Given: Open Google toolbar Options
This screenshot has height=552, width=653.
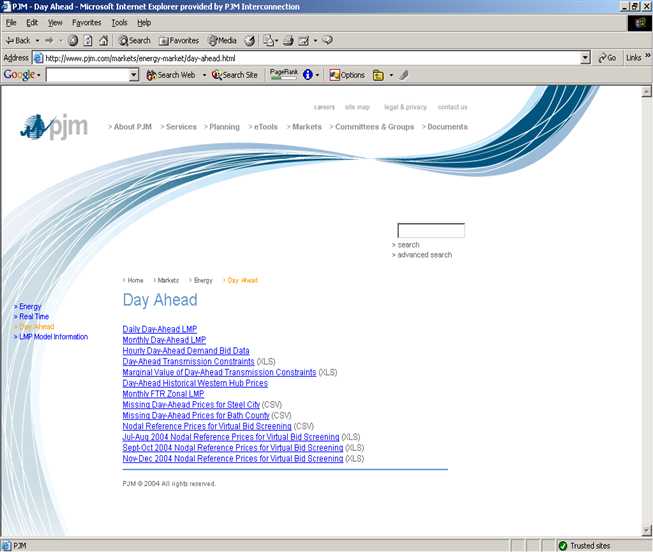Looking at the screenshot, I should pos(347,75).
